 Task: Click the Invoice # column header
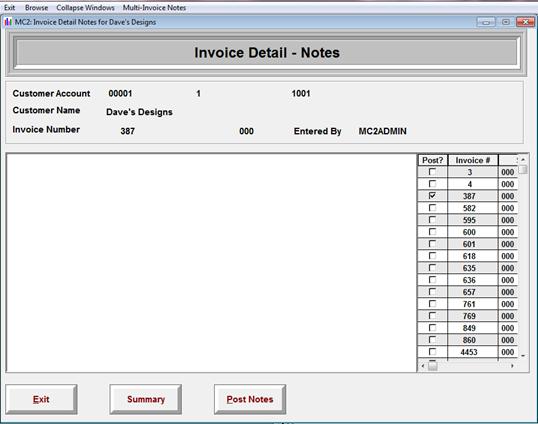pyautogui.click(x=473, y=160)
